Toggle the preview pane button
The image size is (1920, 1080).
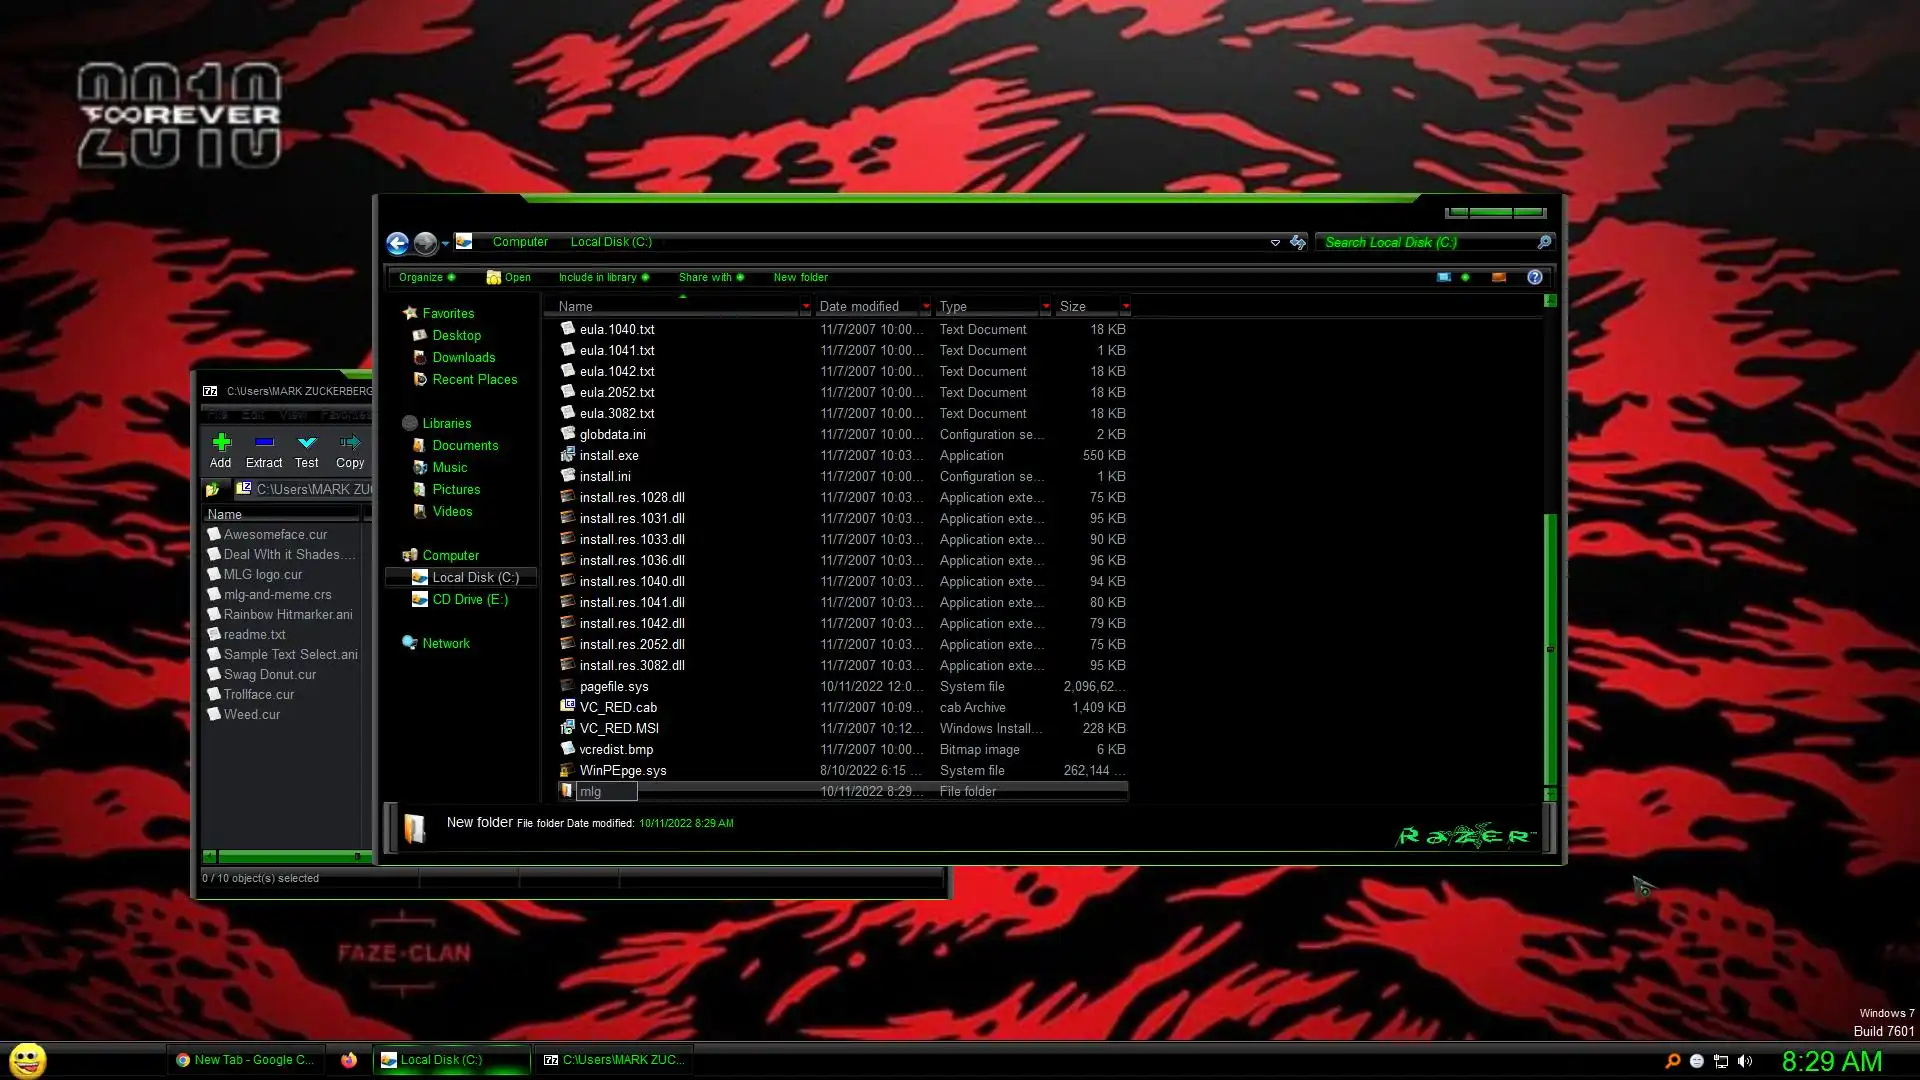[1498, 277]
